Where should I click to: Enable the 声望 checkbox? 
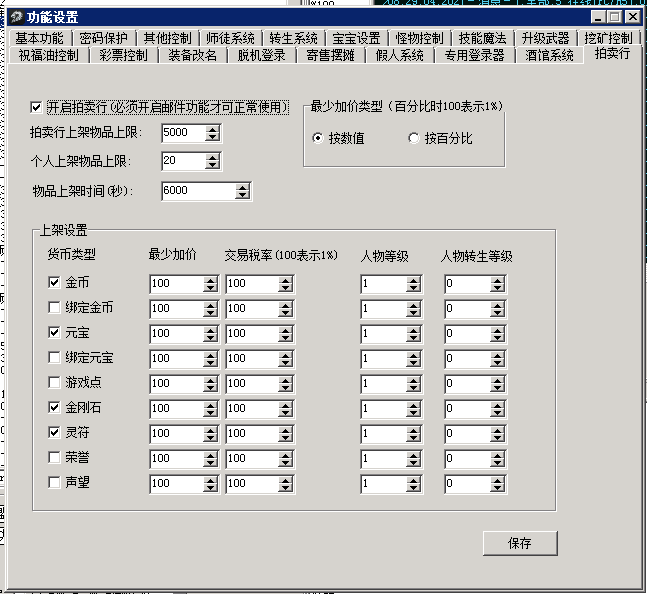(54, 482)
